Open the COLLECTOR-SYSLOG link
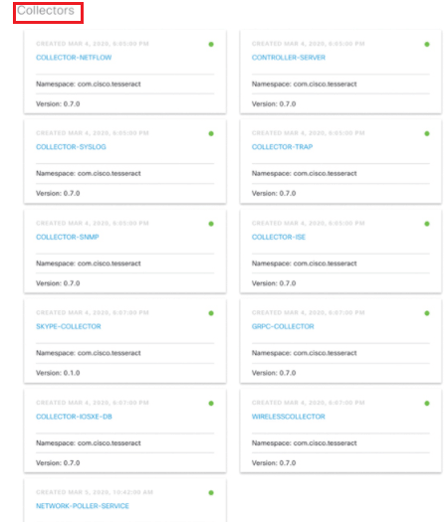This screenshot has width=445, height=522. tap(71, 147)
